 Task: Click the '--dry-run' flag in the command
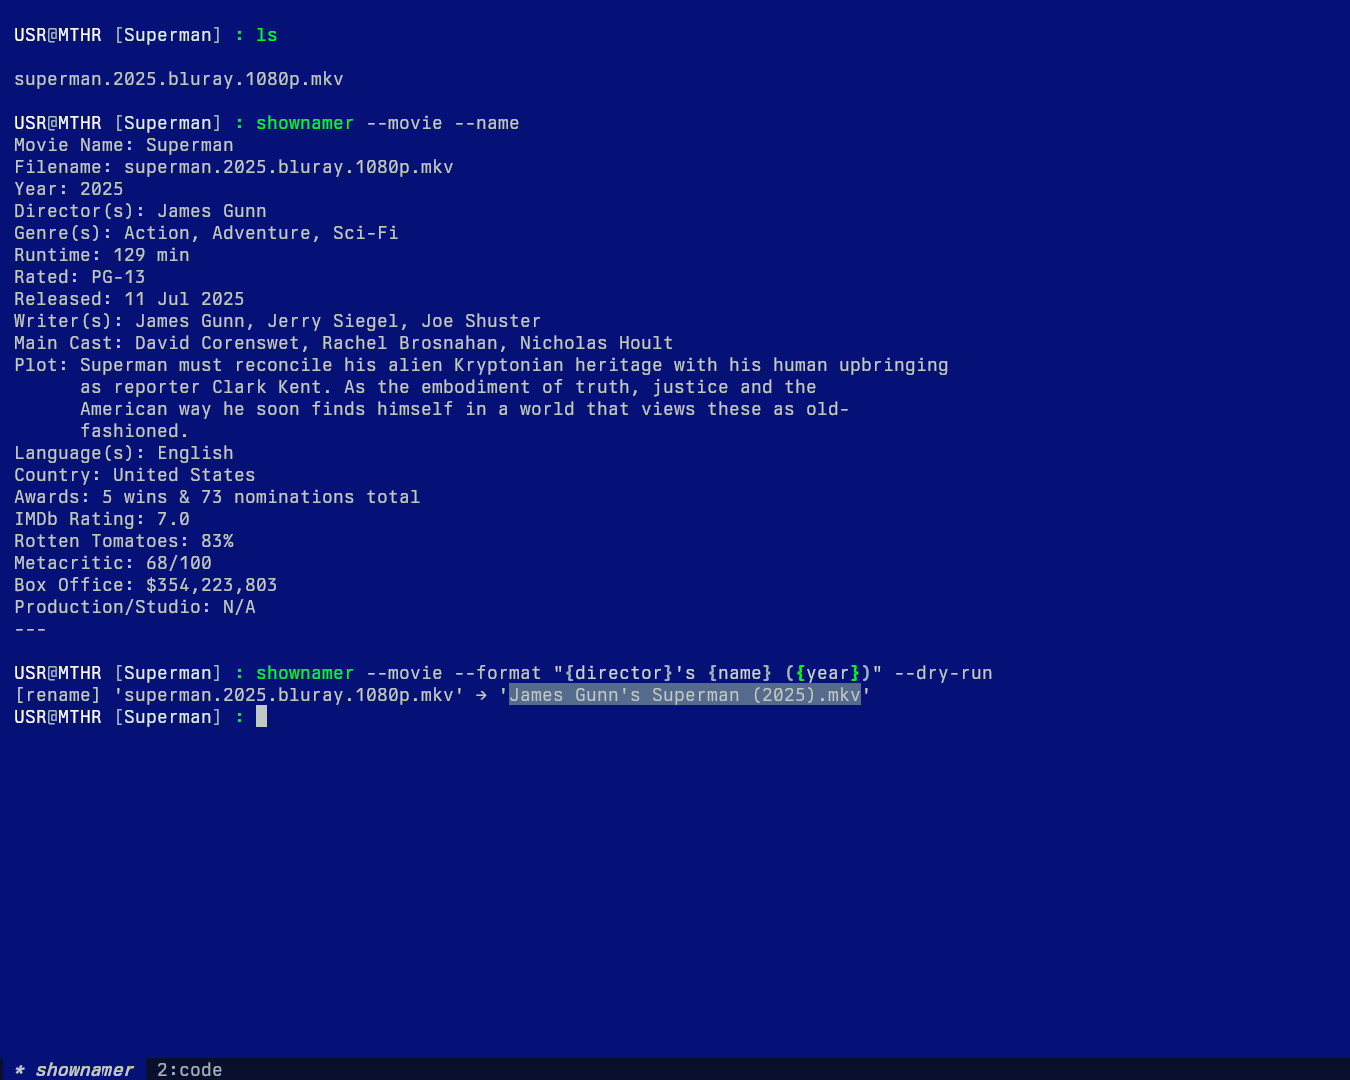click(x=943, y=673)
